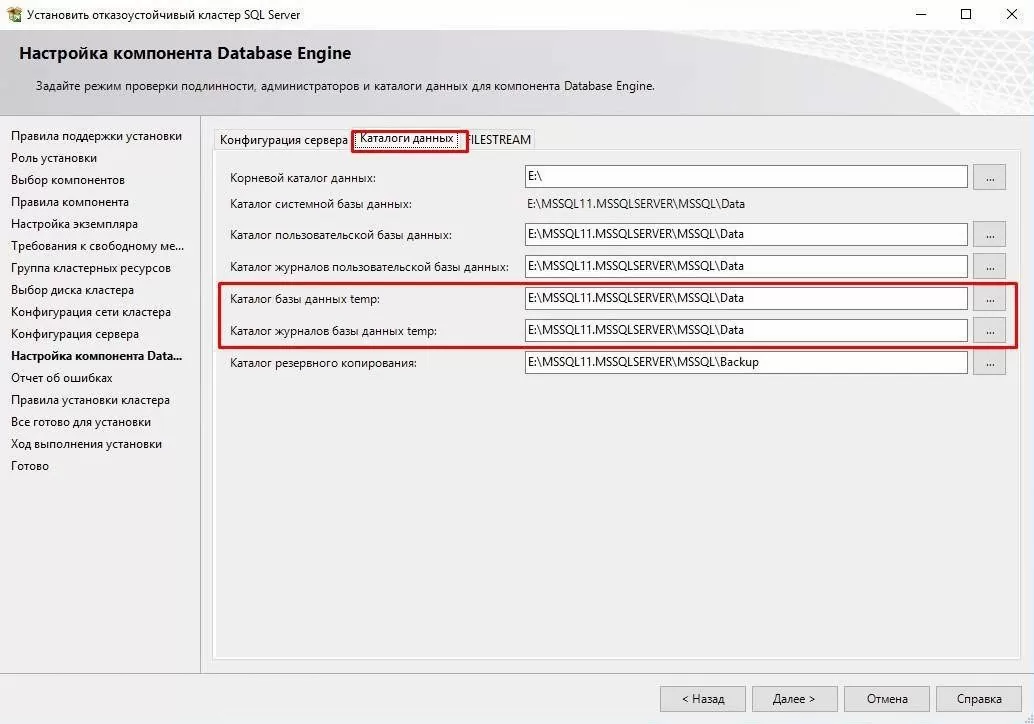
Task: Switch to the Конфигурация сервера tab
Action: click(x=284, y=140)
